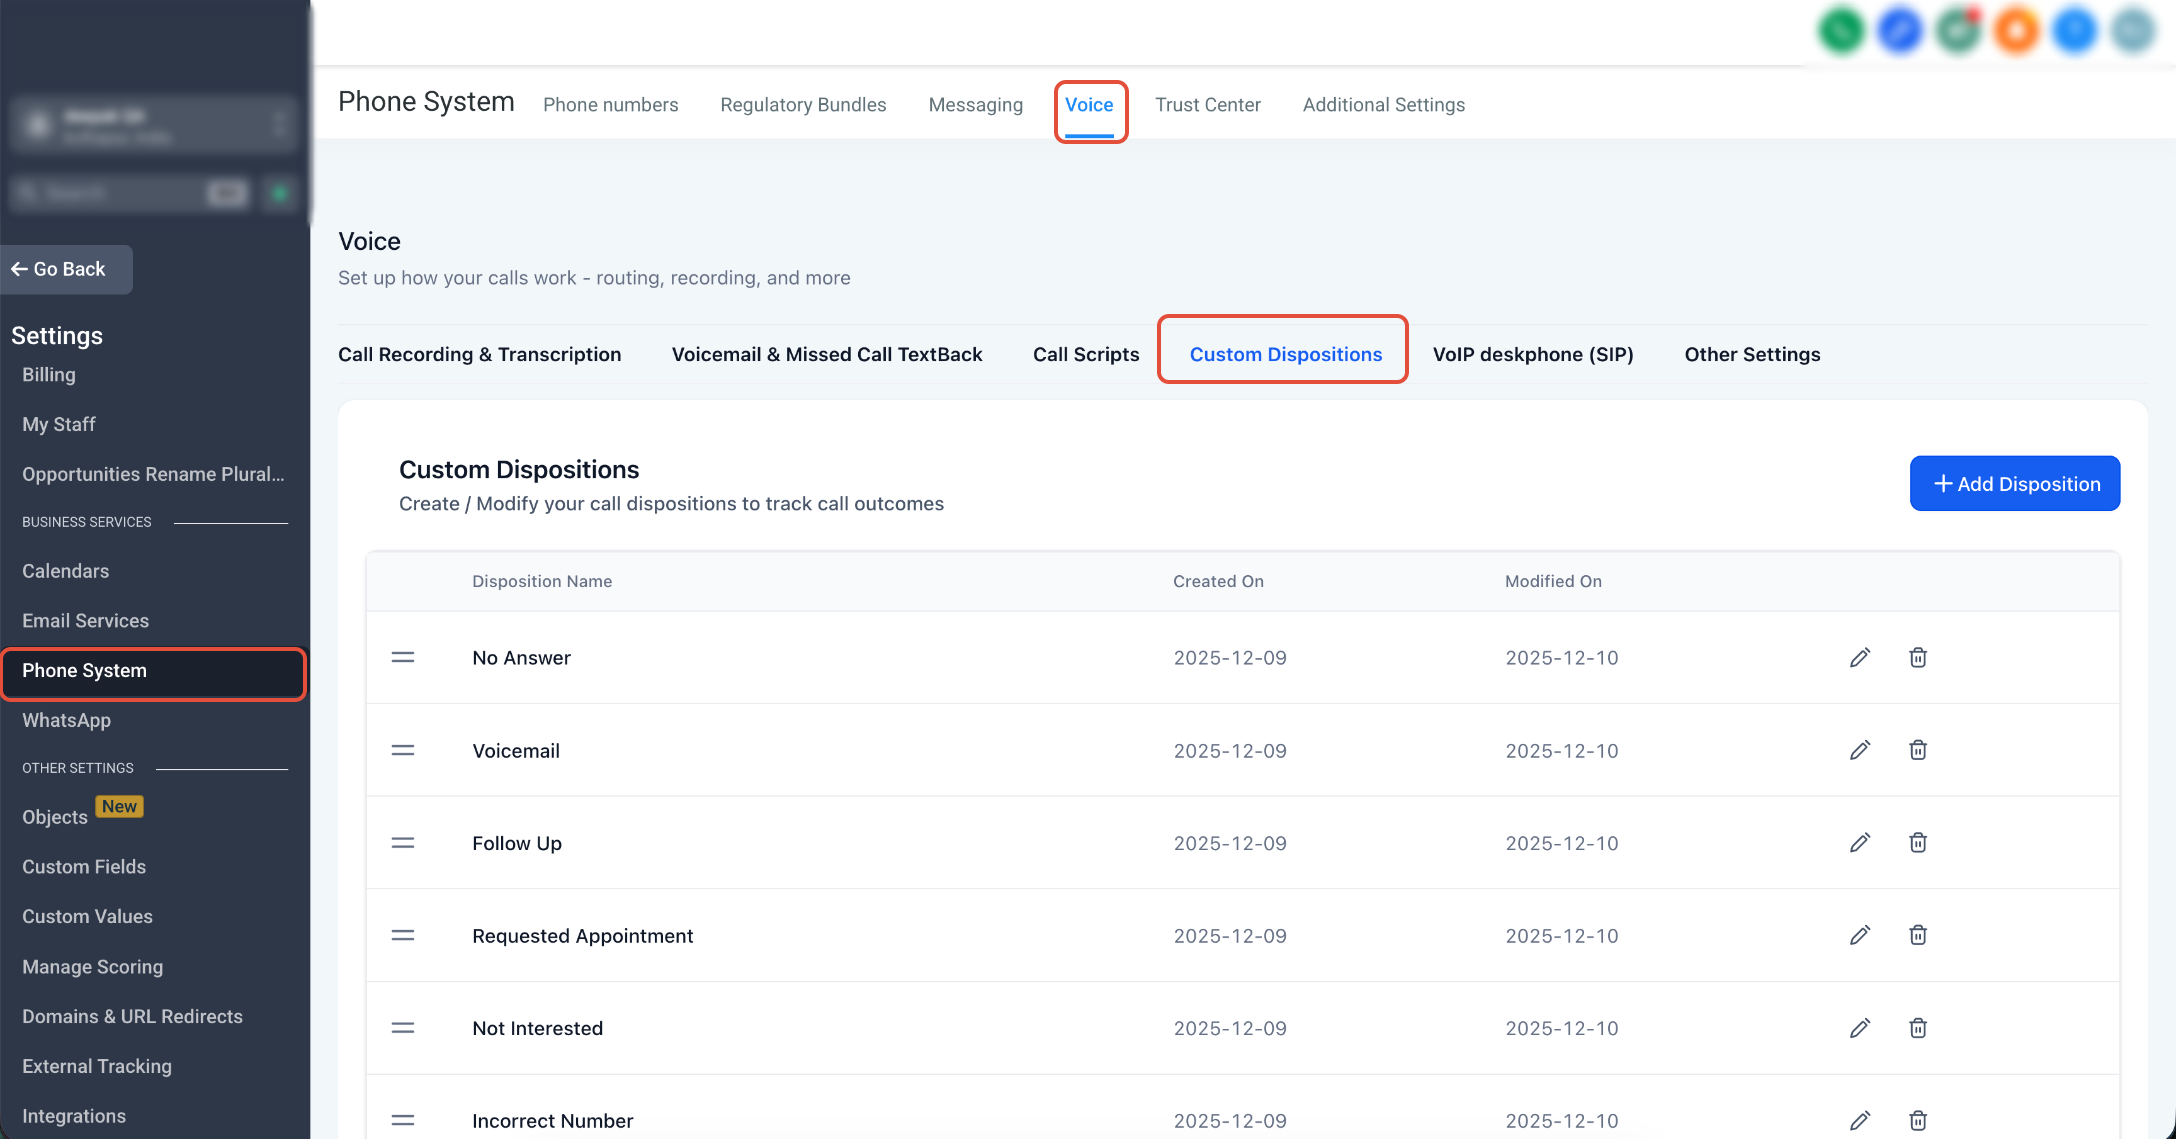Open the green phone dialer icon
Screen dimensions: 2176x1139
[1842, 30]
